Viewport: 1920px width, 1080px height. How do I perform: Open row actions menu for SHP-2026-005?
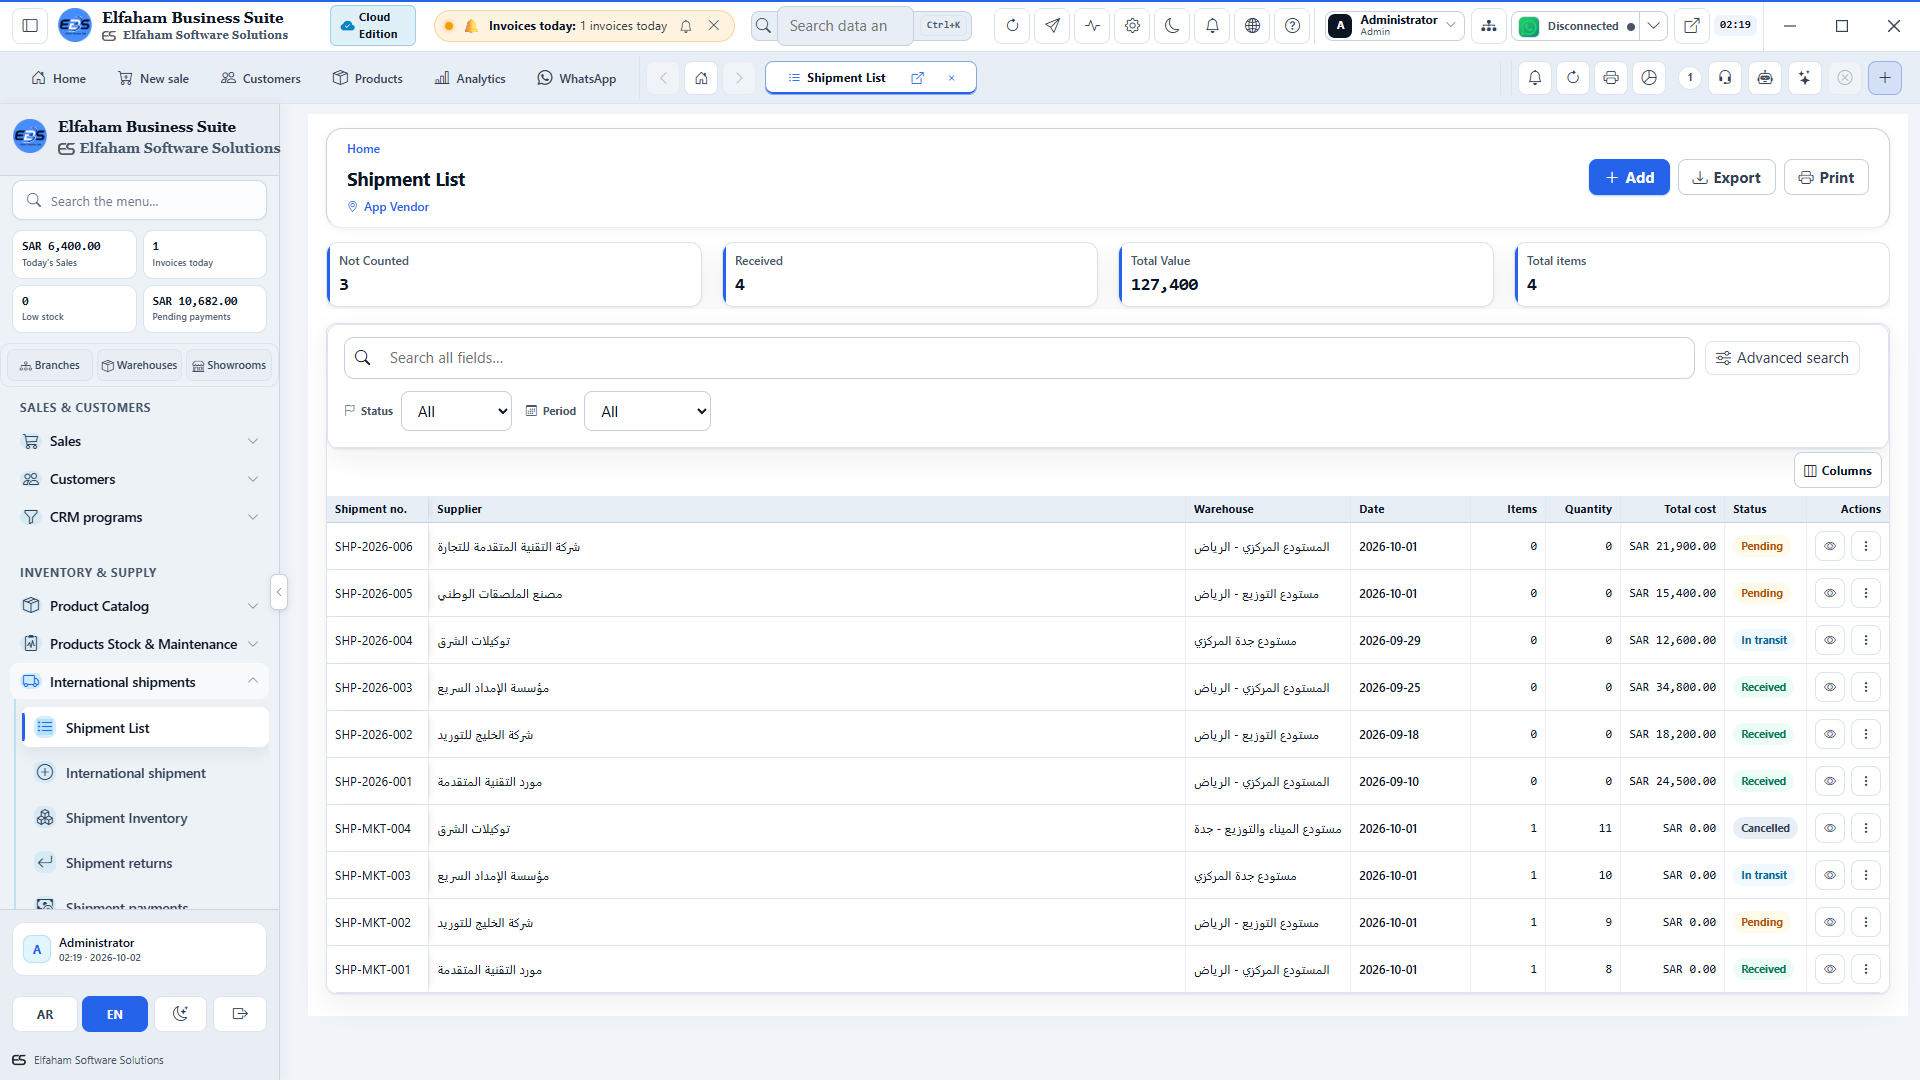click(x=1866, y=594)
